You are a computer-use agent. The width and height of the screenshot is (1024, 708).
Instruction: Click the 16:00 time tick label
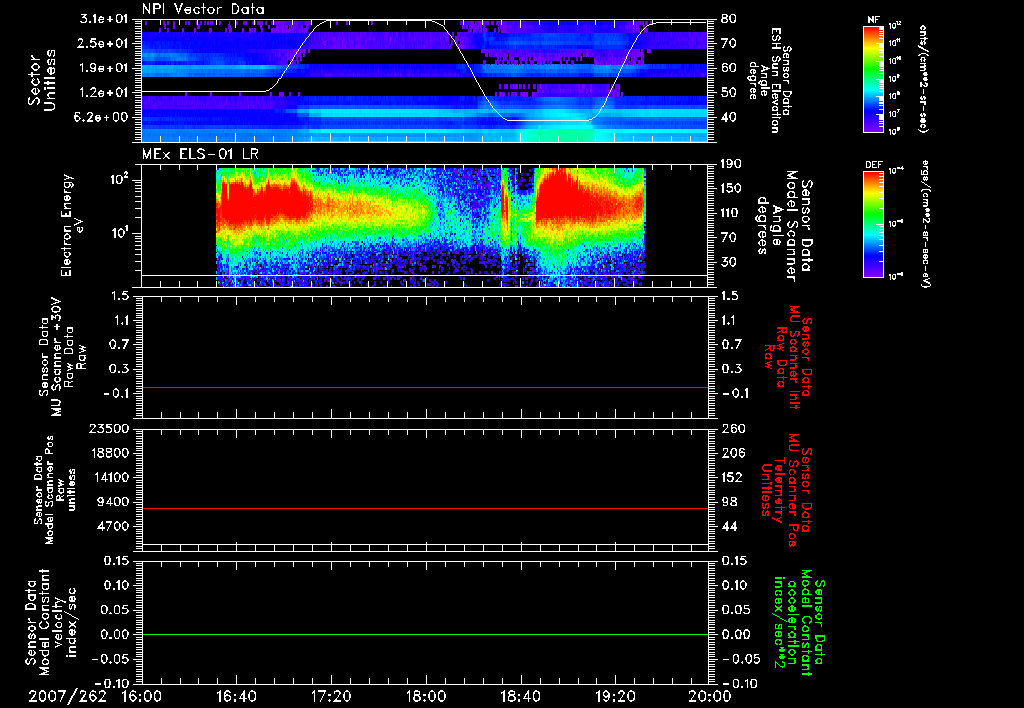tap(141, 696)
